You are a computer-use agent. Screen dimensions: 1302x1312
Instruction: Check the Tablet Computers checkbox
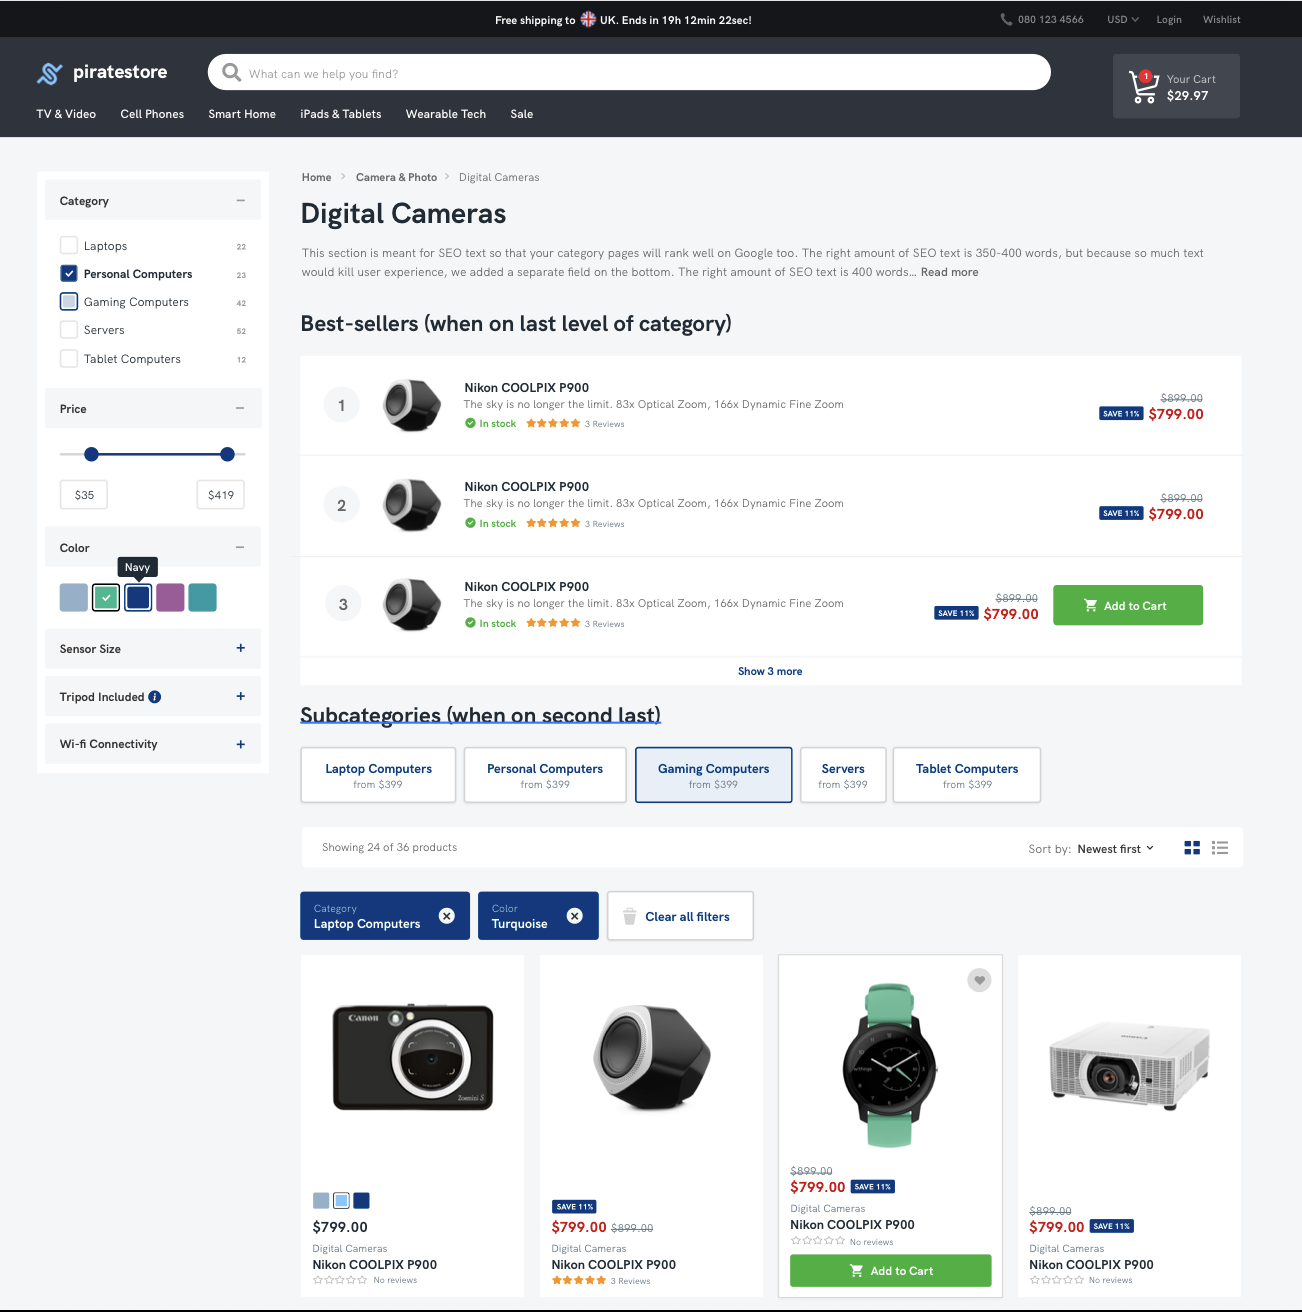[69, 358]
